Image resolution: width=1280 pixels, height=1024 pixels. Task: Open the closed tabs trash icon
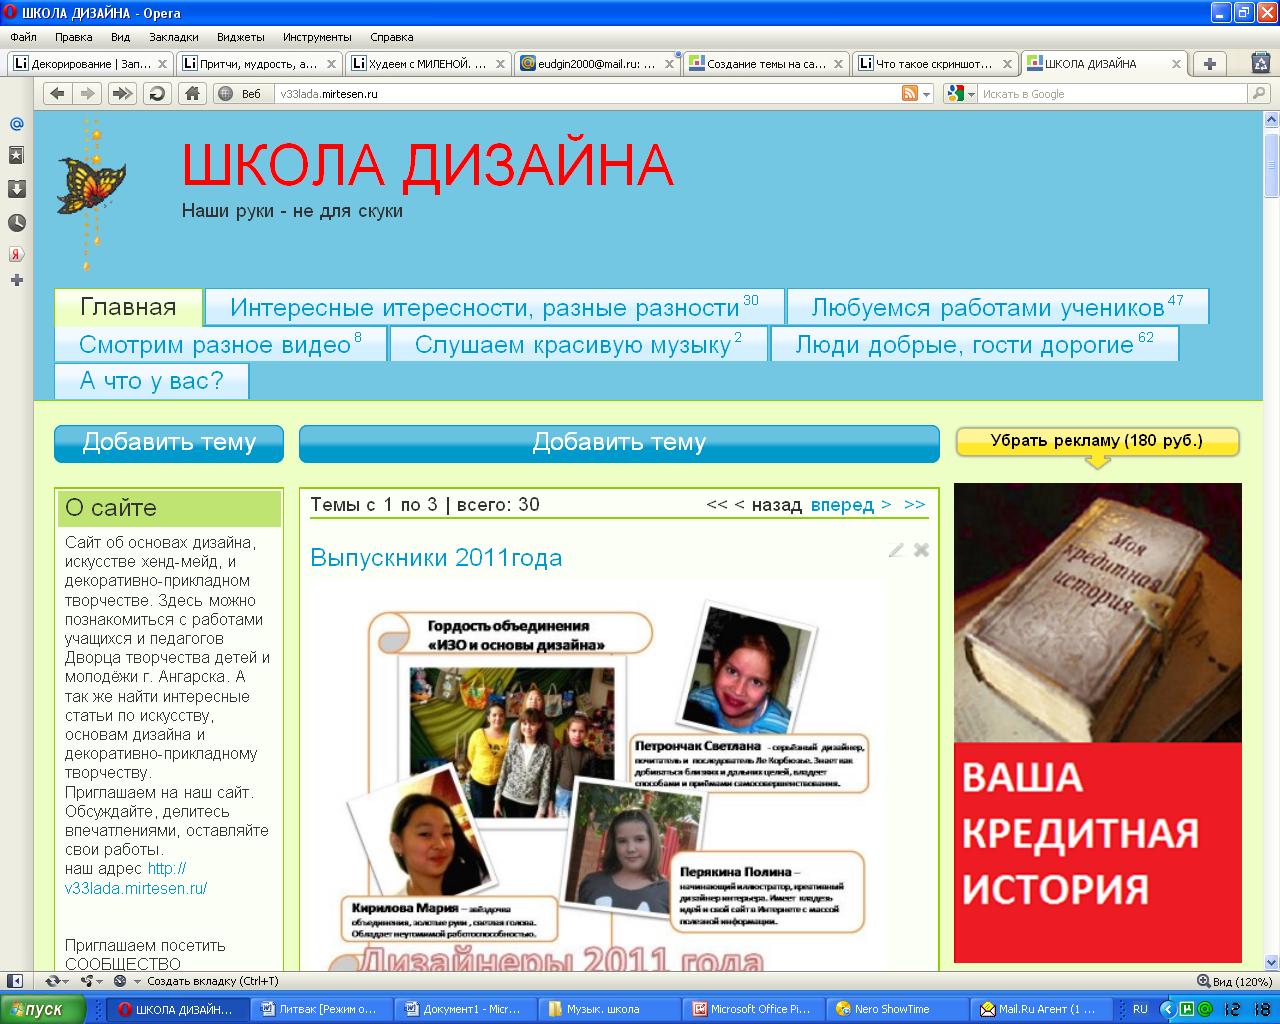click(1260, 64)
